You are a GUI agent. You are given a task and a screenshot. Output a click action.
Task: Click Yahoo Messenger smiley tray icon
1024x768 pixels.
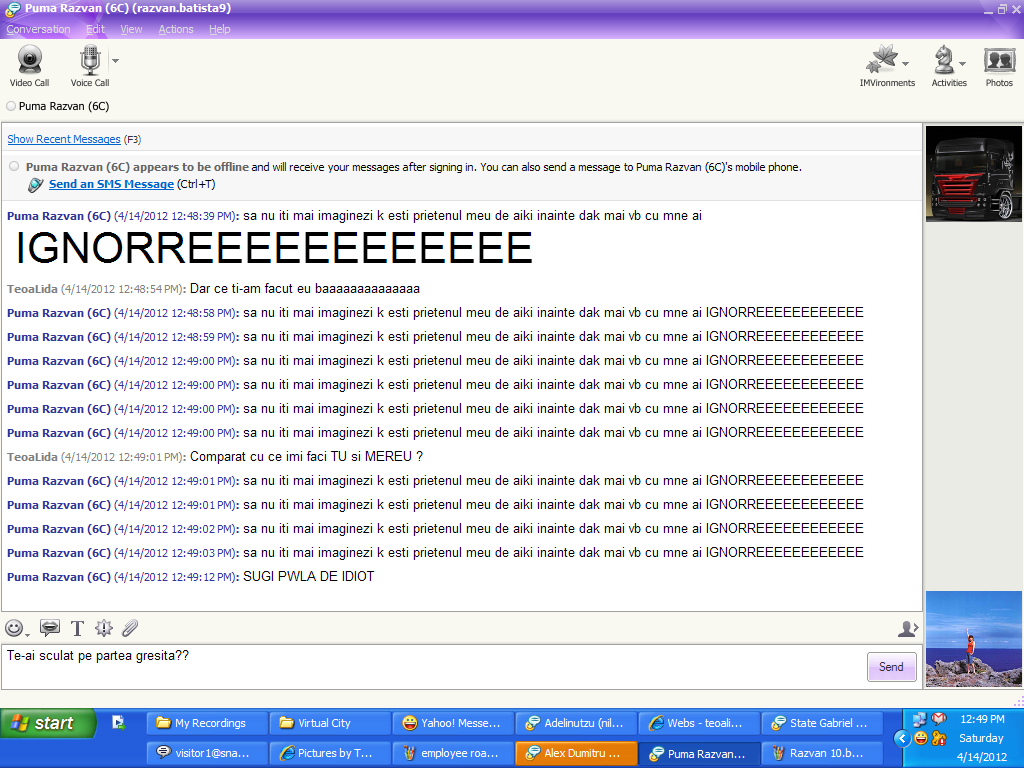pos(921,739)
